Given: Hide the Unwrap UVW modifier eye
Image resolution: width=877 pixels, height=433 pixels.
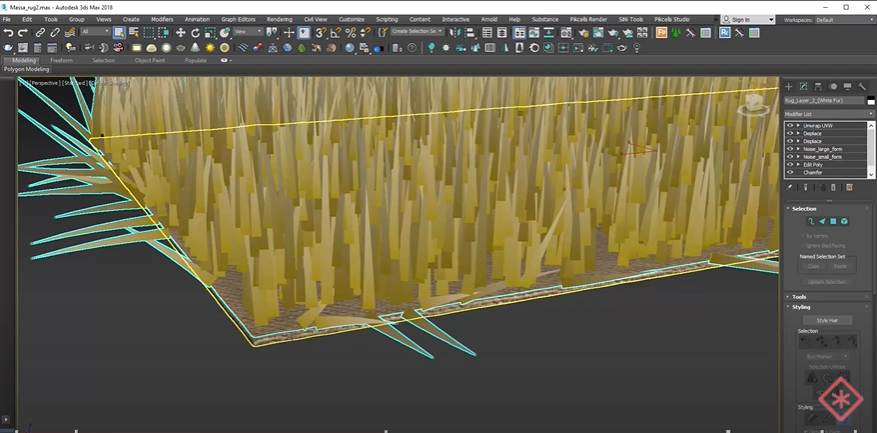Looking at the screenshot, I should click(x=790, y=126).
